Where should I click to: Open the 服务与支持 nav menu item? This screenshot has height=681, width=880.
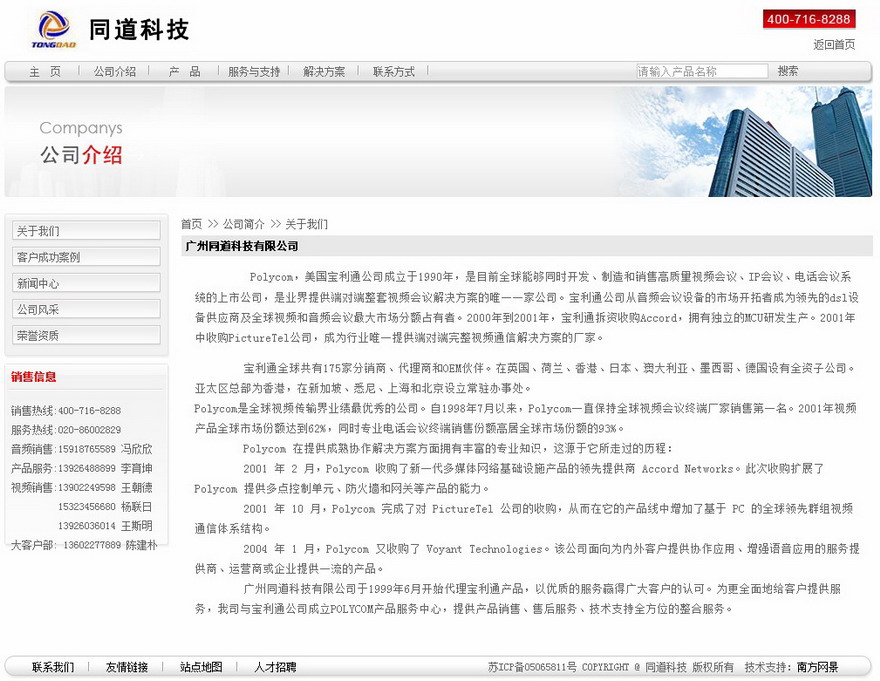(254, 71)
